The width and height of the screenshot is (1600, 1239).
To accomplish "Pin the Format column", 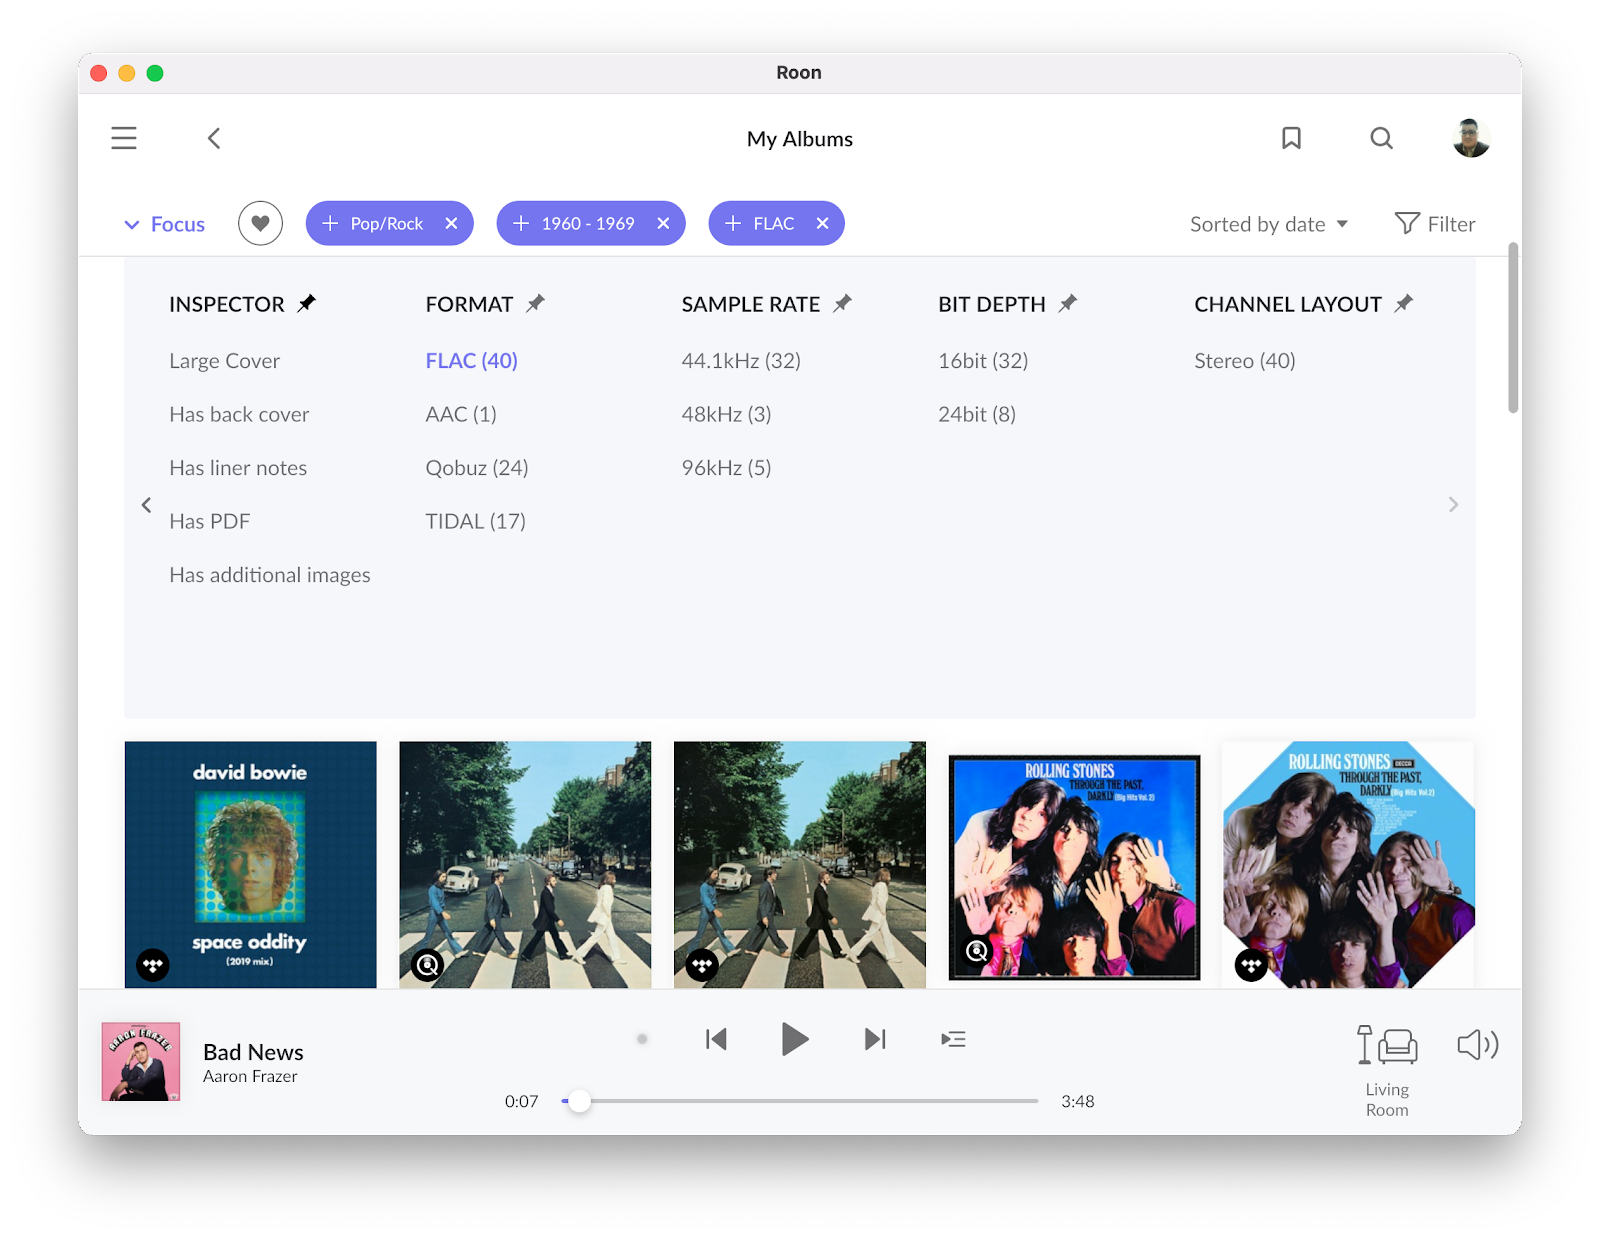I will pos(536,303).
